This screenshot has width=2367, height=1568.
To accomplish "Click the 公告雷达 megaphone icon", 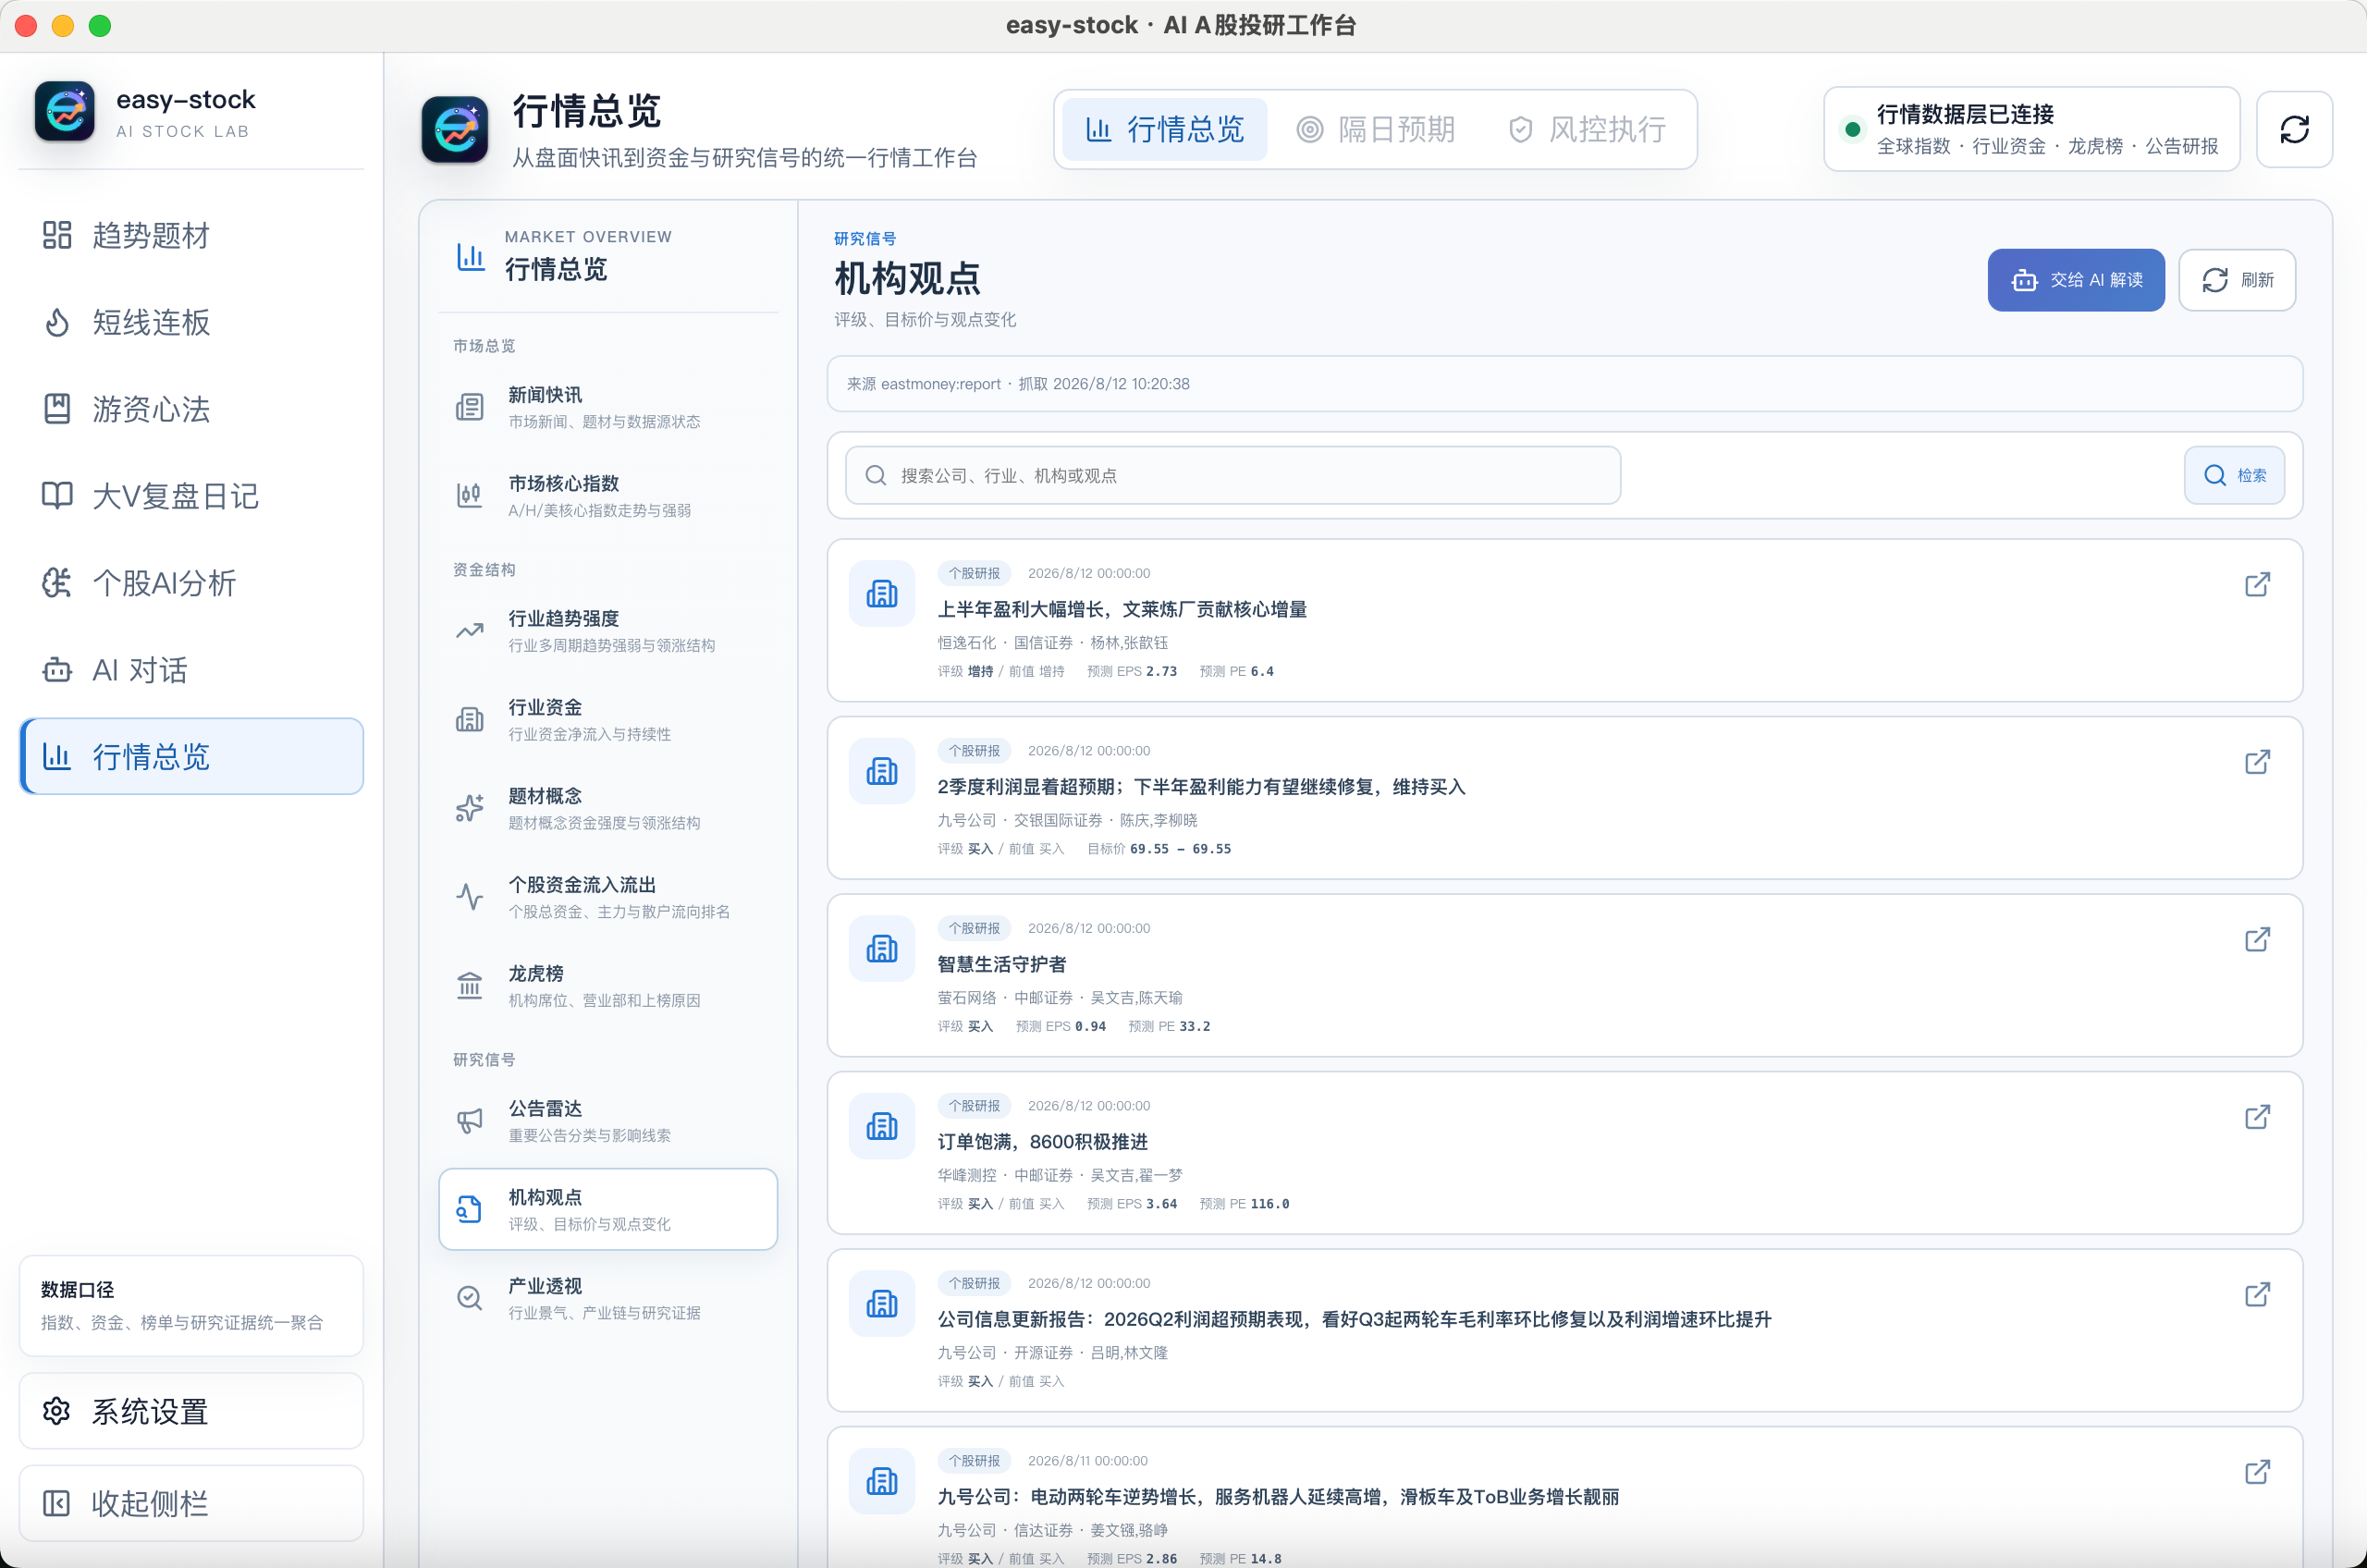I will [469, 1121].
